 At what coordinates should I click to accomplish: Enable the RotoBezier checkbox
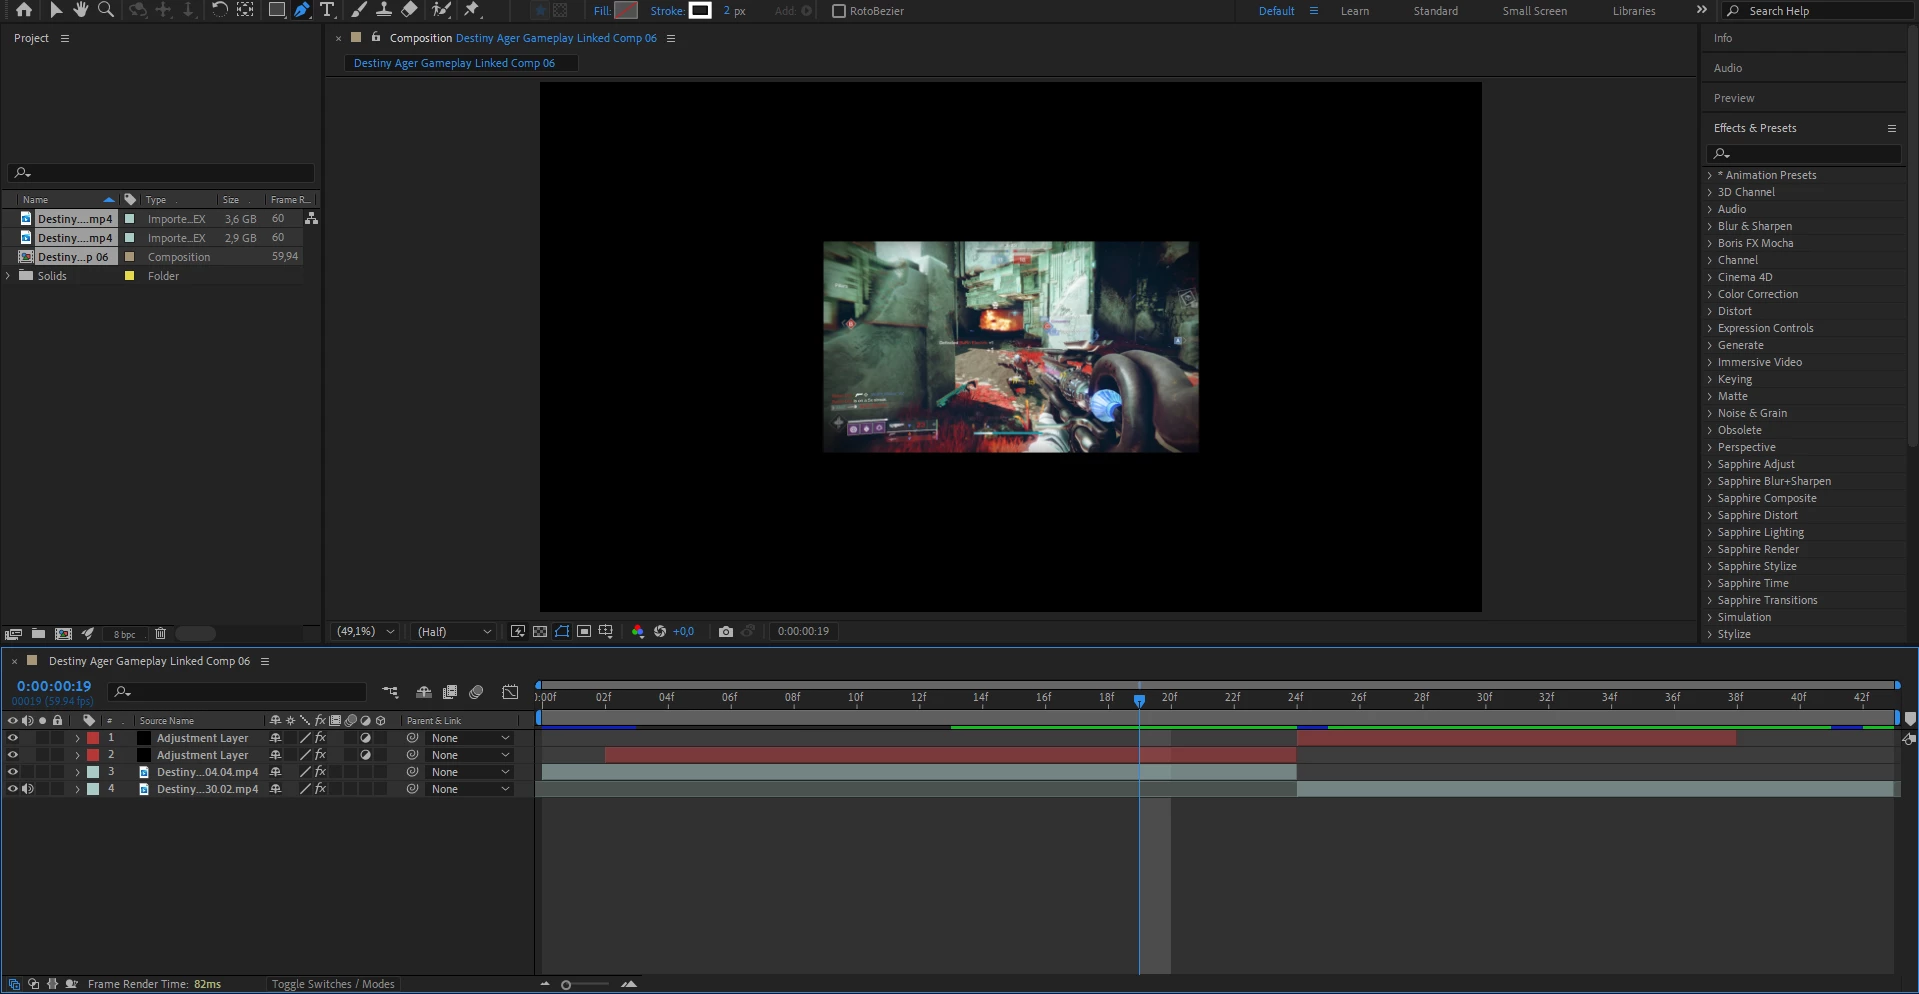coord(839,11)
